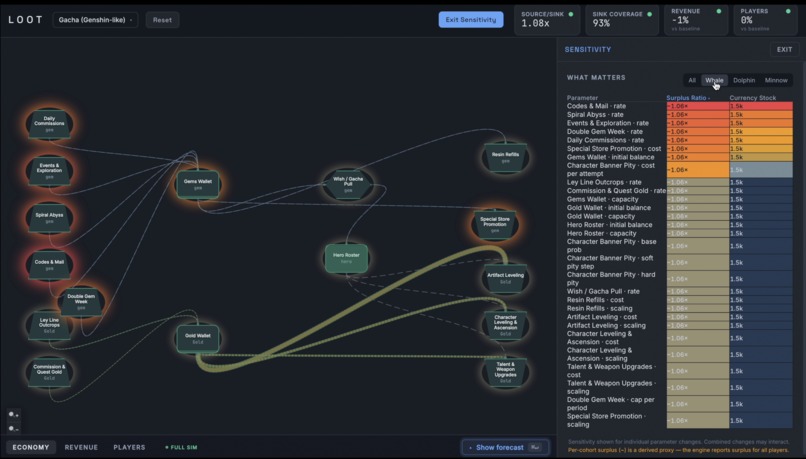This screenshot has width=806, height=459.
Task: Select 'Double Gem Week · rate' parameter row
Action: pyautogui.click(x=680, y=132)
